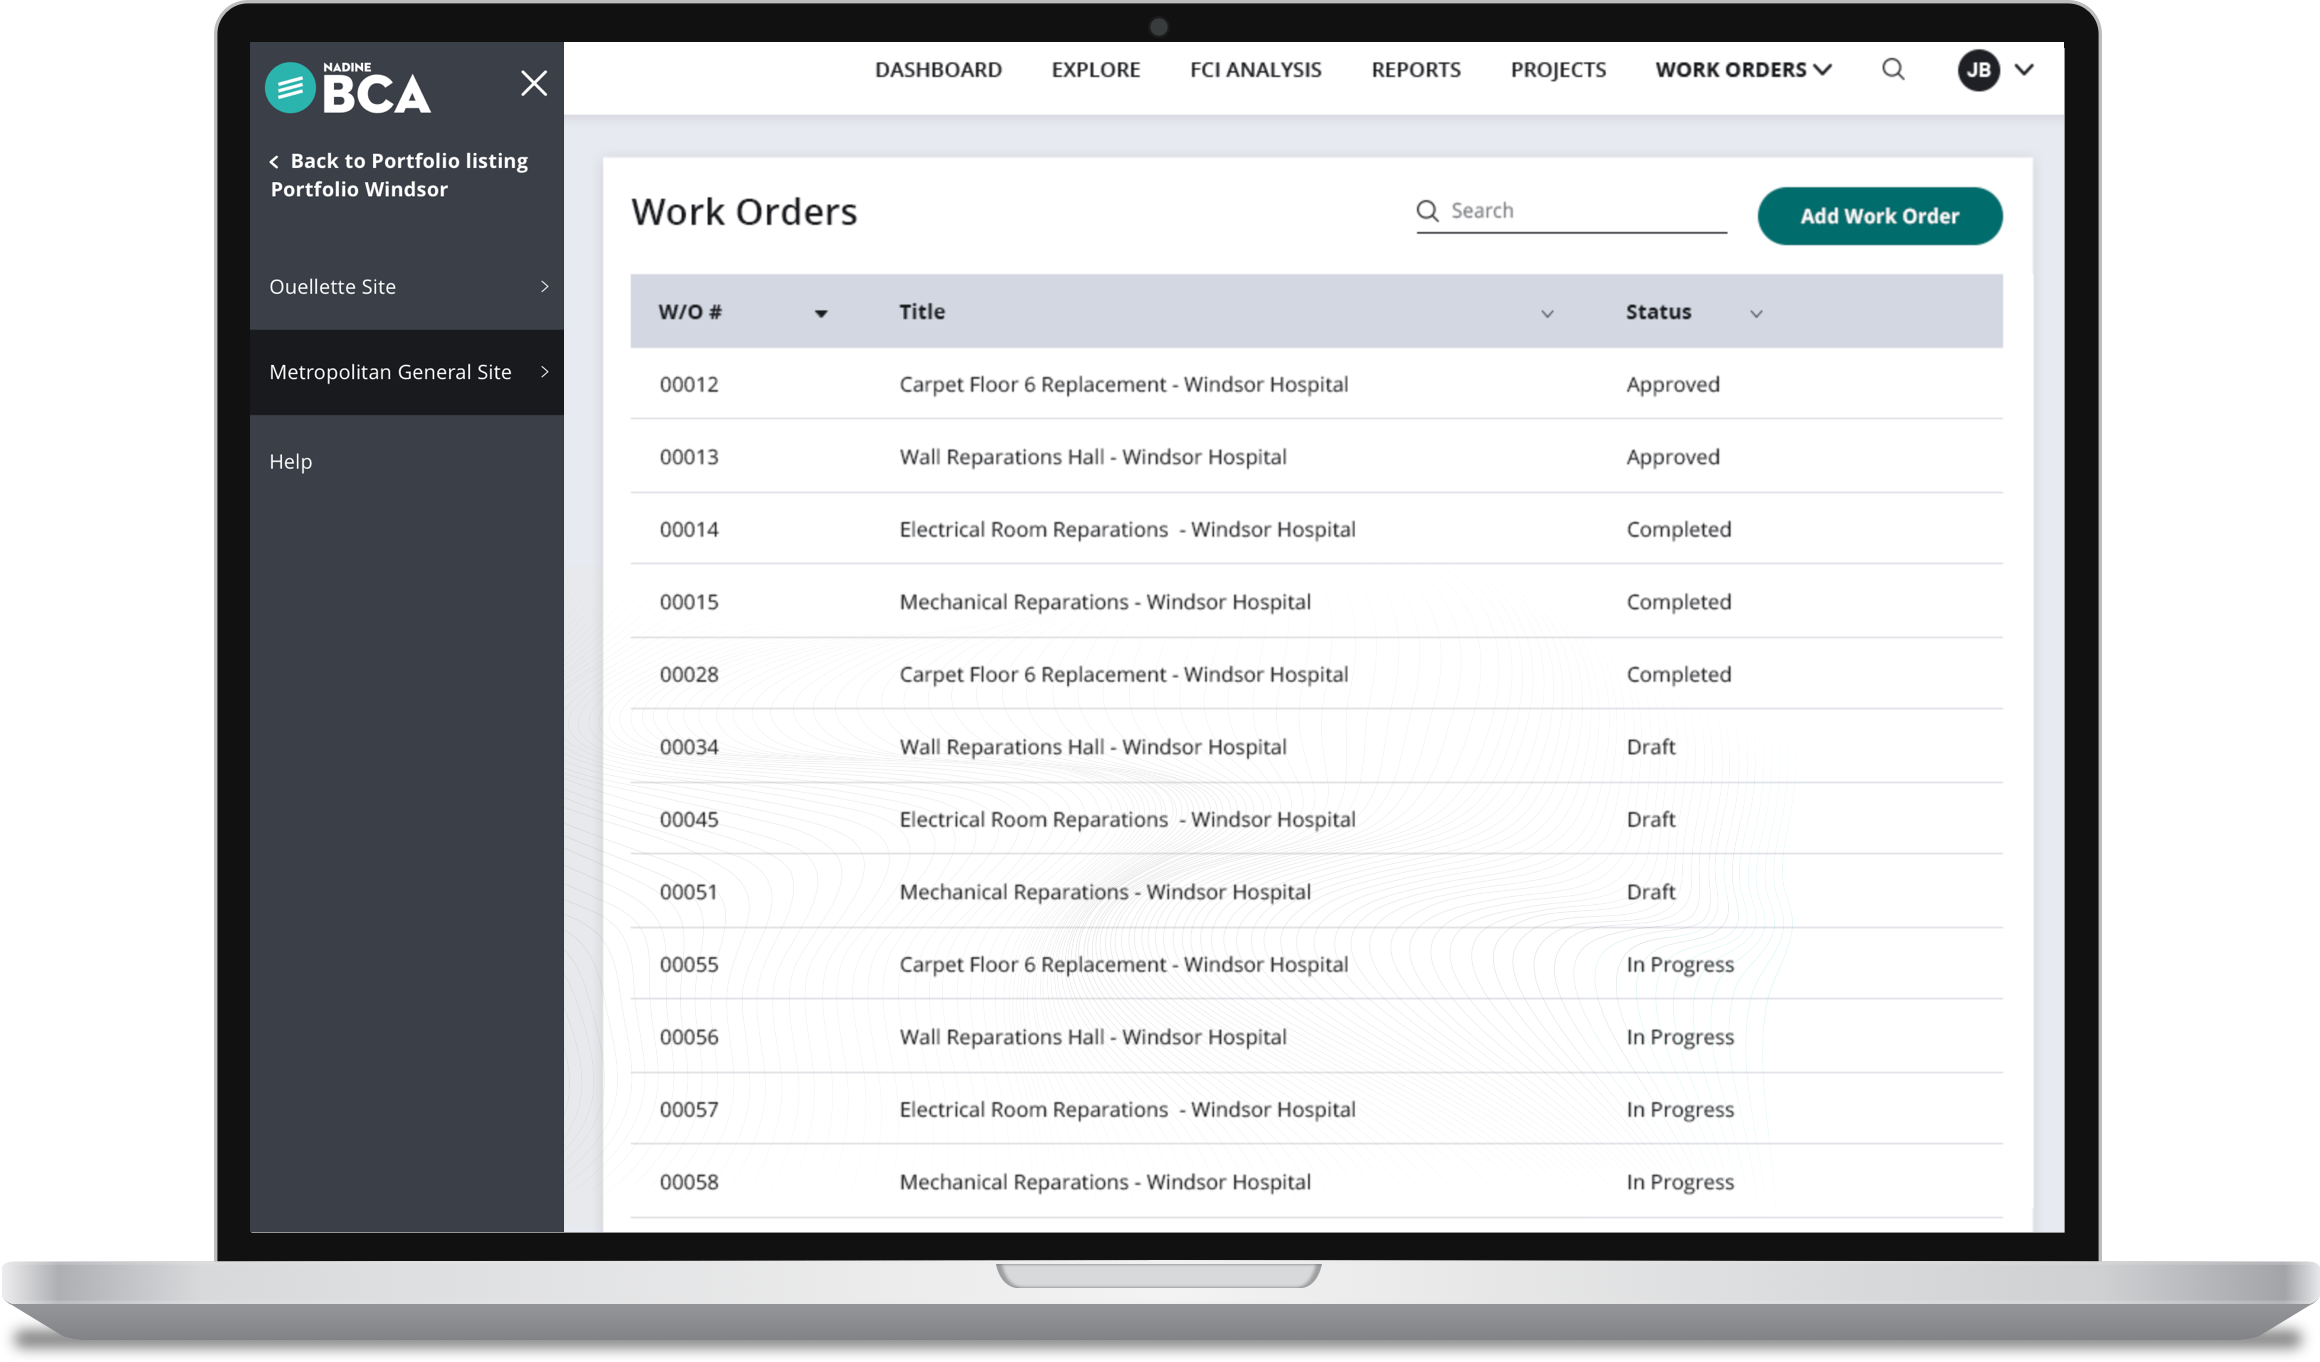
Task: Expand Ouellette Site chevron
Action: coord(545,287)
